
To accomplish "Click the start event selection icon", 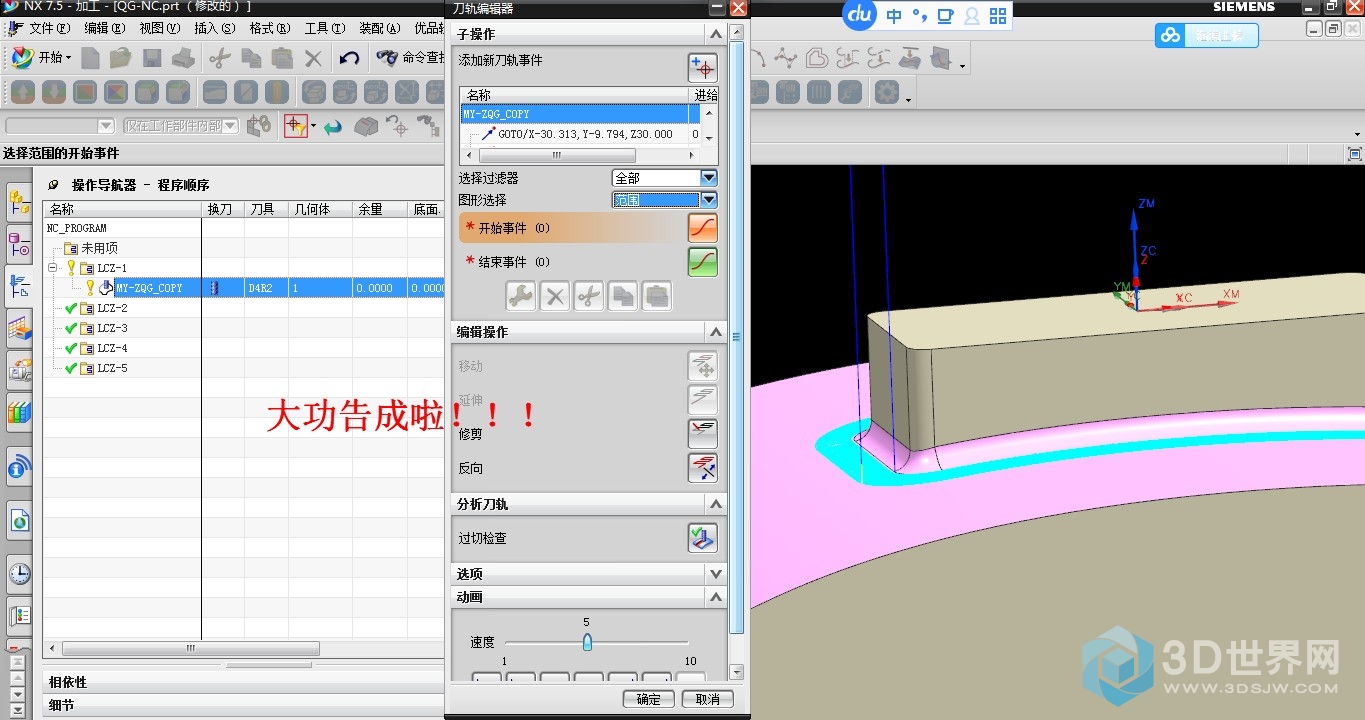I will (x=703, y=228).
